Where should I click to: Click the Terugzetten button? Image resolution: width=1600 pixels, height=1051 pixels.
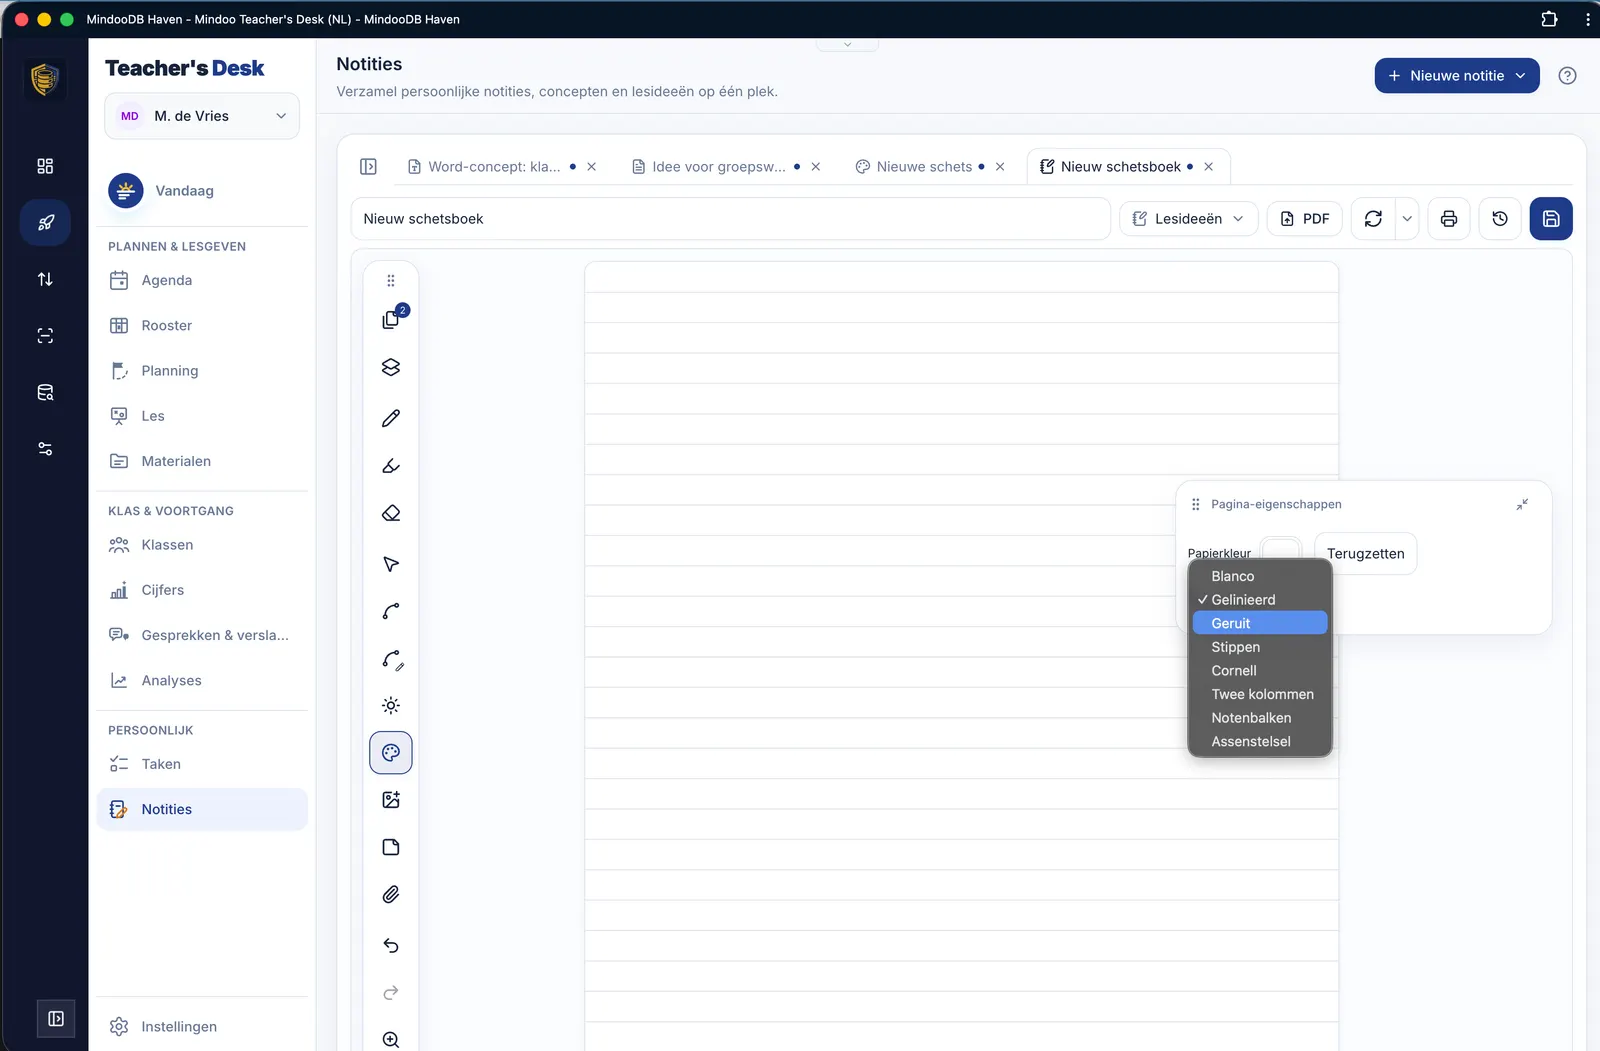pyautogui.click(x=1365, y=554)
